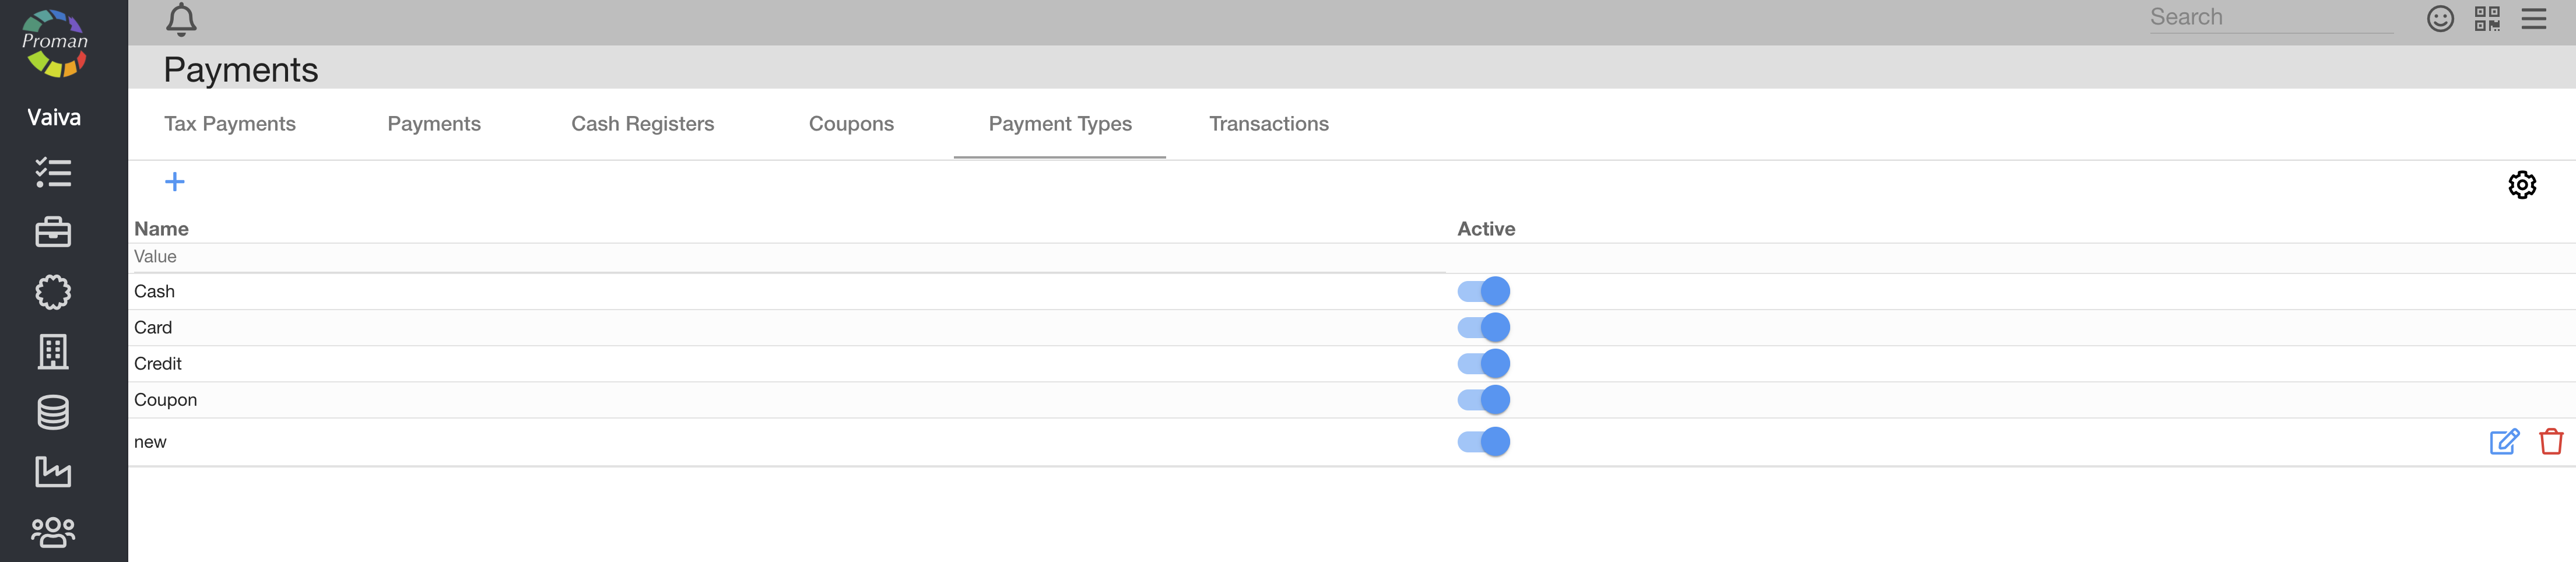Screen dimensions: 2576x562
Task: Open the Cash Registers tab
Action: [642, 124]
